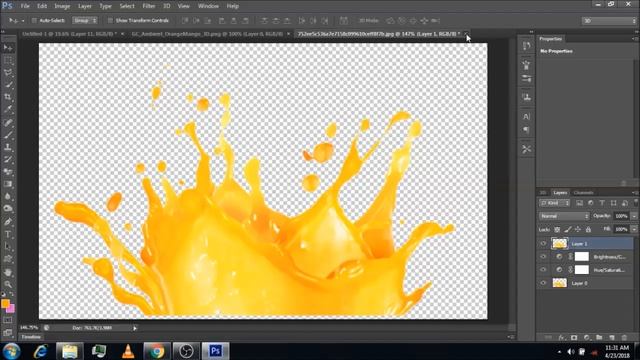
Task: Switch to the Untitled-1 document tab
Action: click(69, 34)
